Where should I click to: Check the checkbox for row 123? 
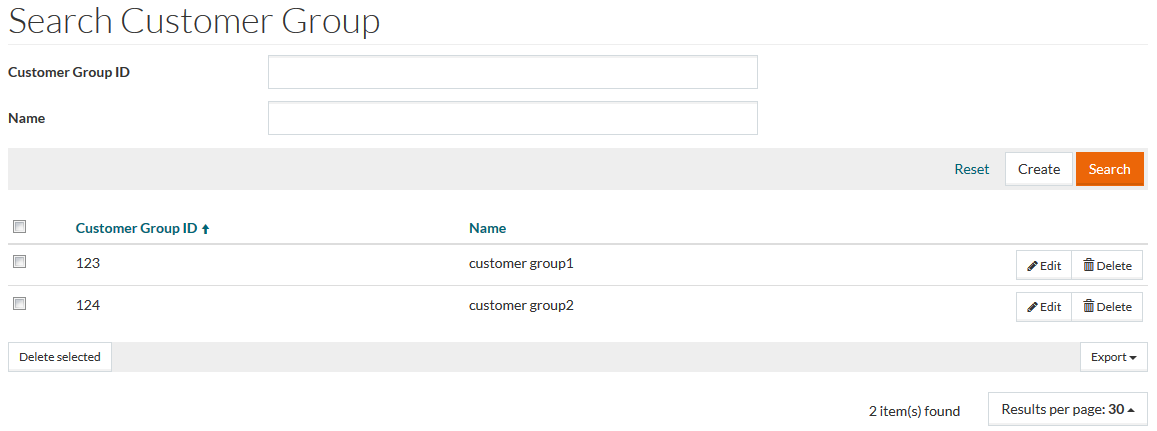point(19,262)
